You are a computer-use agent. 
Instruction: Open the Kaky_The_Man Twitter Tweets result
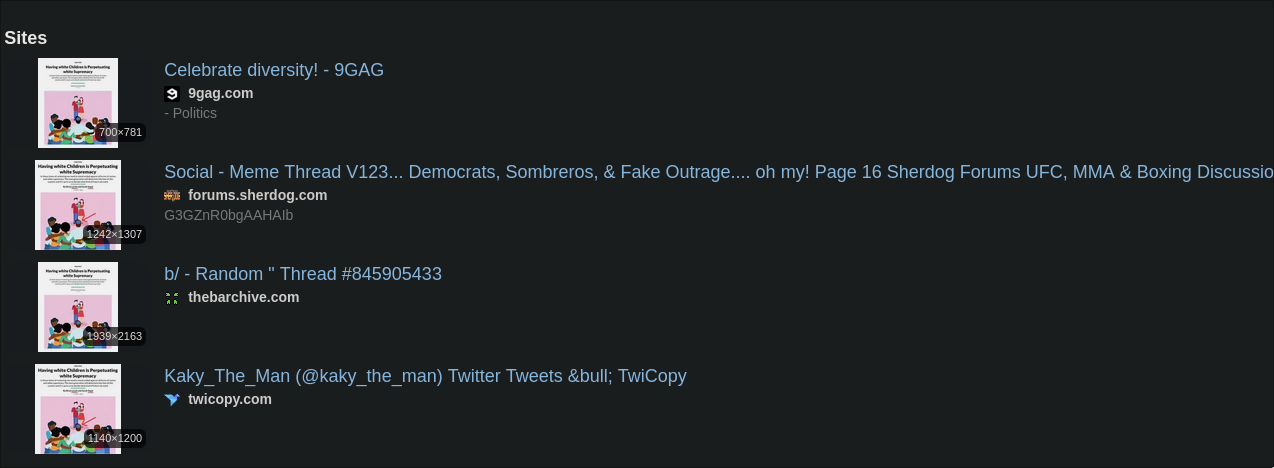425,376
